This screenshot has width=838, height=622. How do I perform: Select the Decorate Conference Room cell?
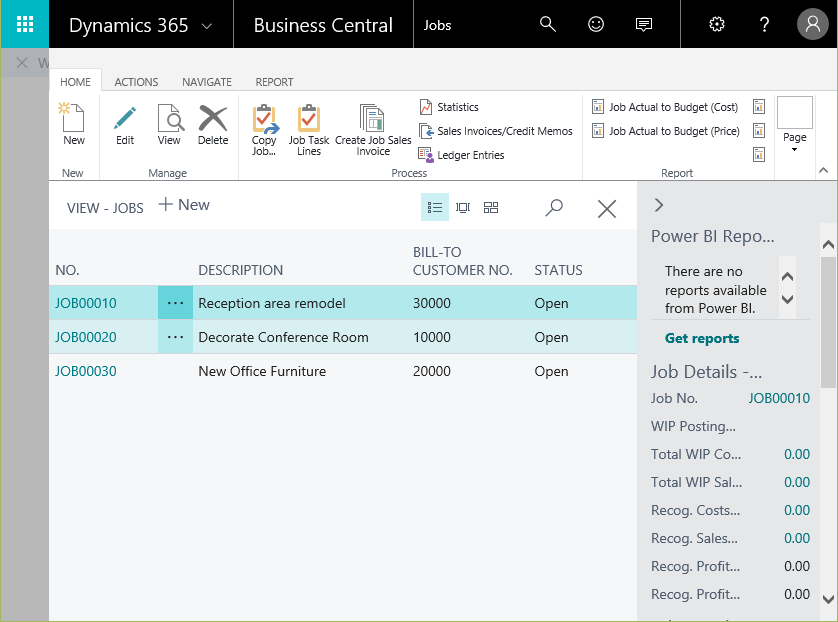[x=283, y=337]
